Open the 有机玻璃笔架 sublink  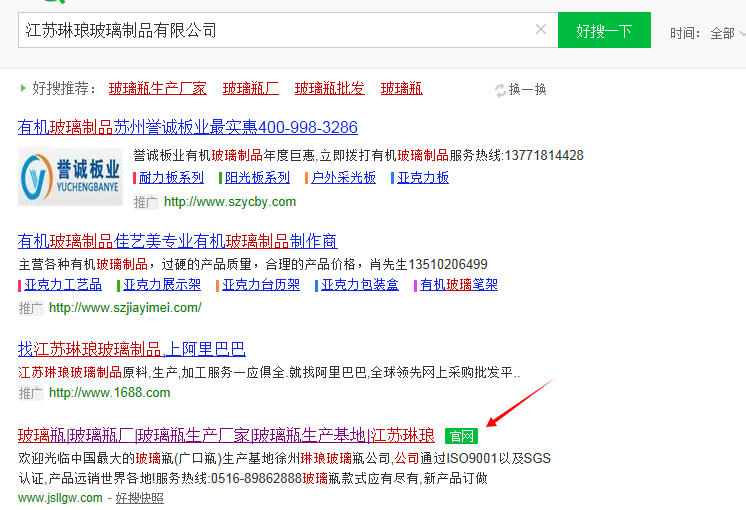pos(458,285)
